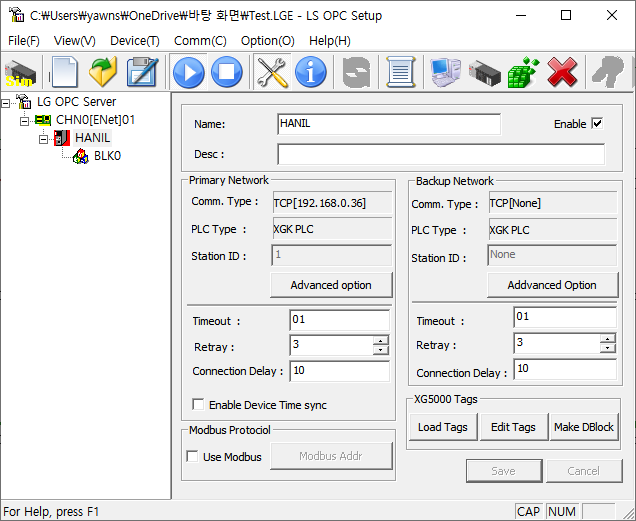Screen dimensions: 636x521
Task: Click the Make DBlock button
Action: [584, 427]
